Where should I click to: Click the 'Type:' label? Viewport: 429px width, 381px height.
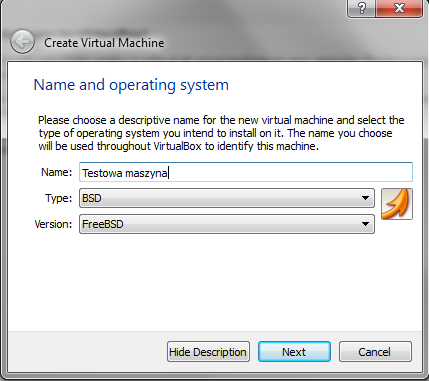(x=59, y=198)
